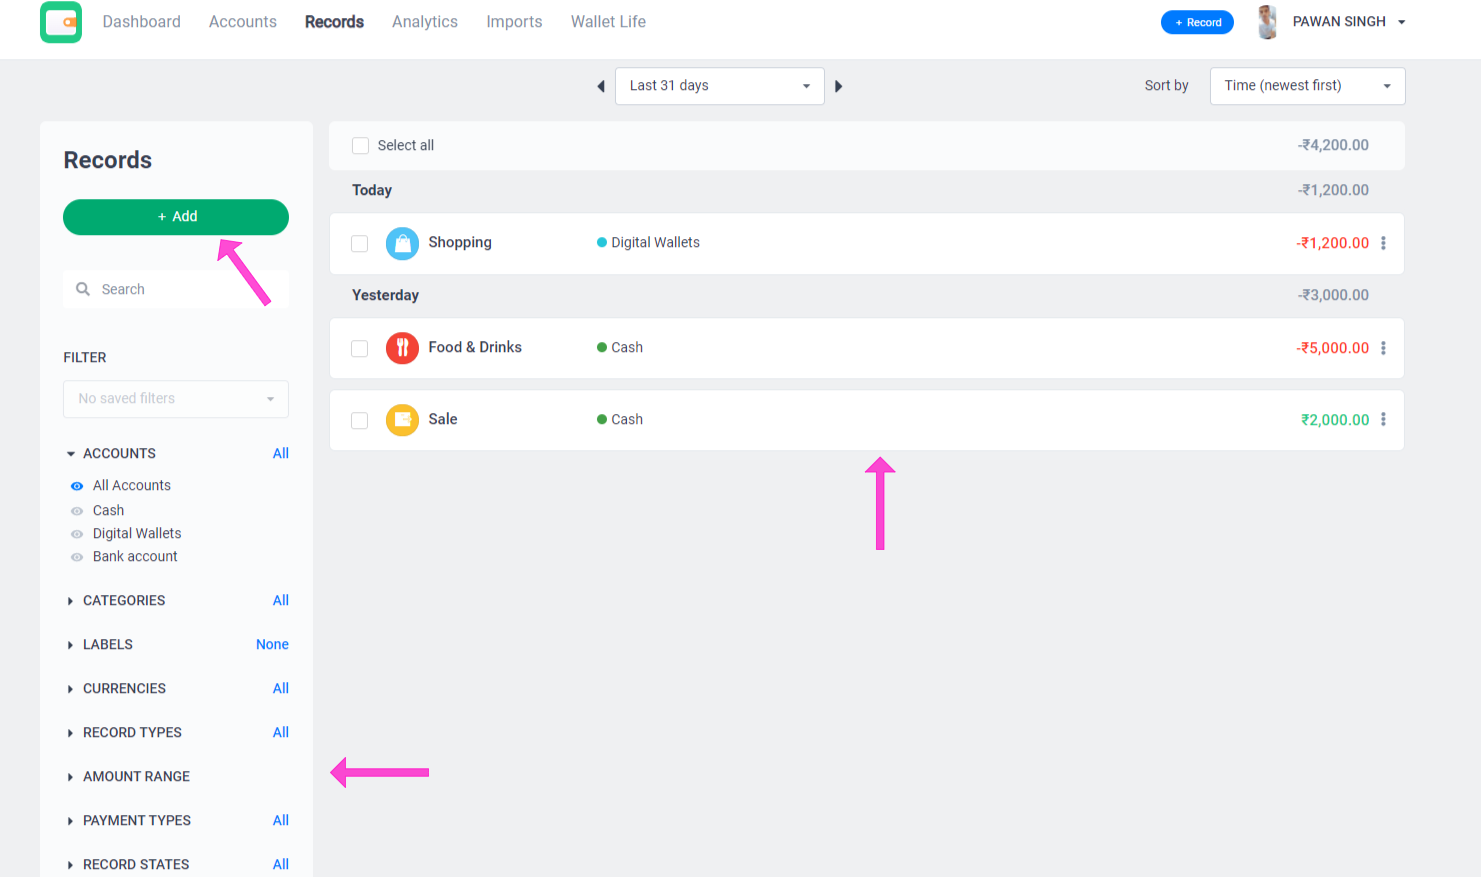Click the Digital Wallets blue account dot
The image size is (1481, 877).
(602, 243)
